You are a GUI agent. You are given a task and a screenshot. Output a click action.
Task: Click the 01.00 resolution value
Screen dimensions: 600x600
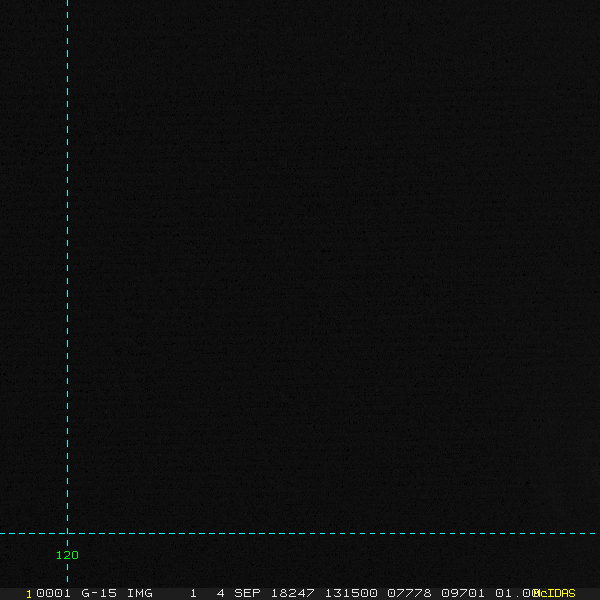coord(514,593)
